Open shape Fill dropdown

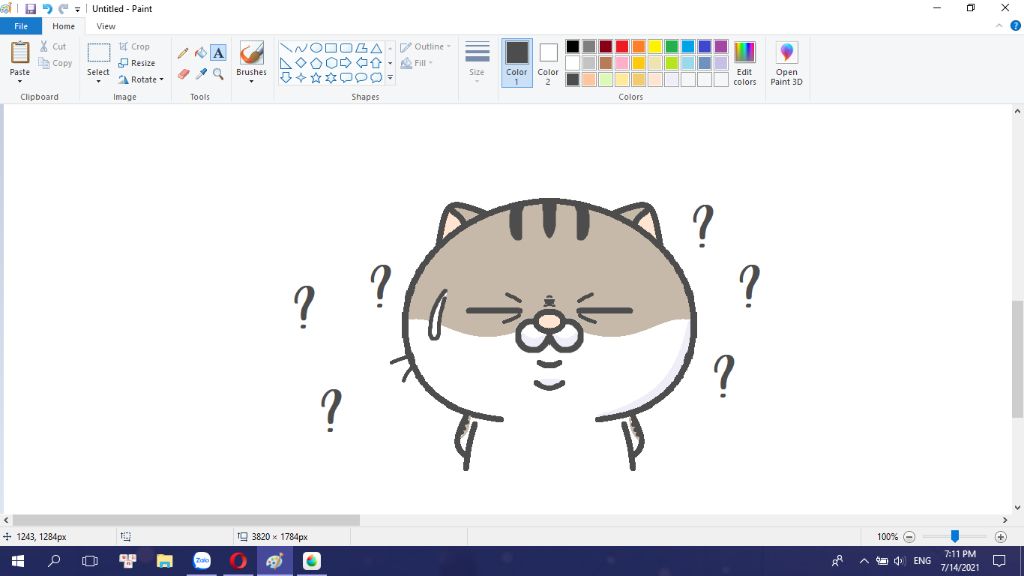tap(417, 63)
